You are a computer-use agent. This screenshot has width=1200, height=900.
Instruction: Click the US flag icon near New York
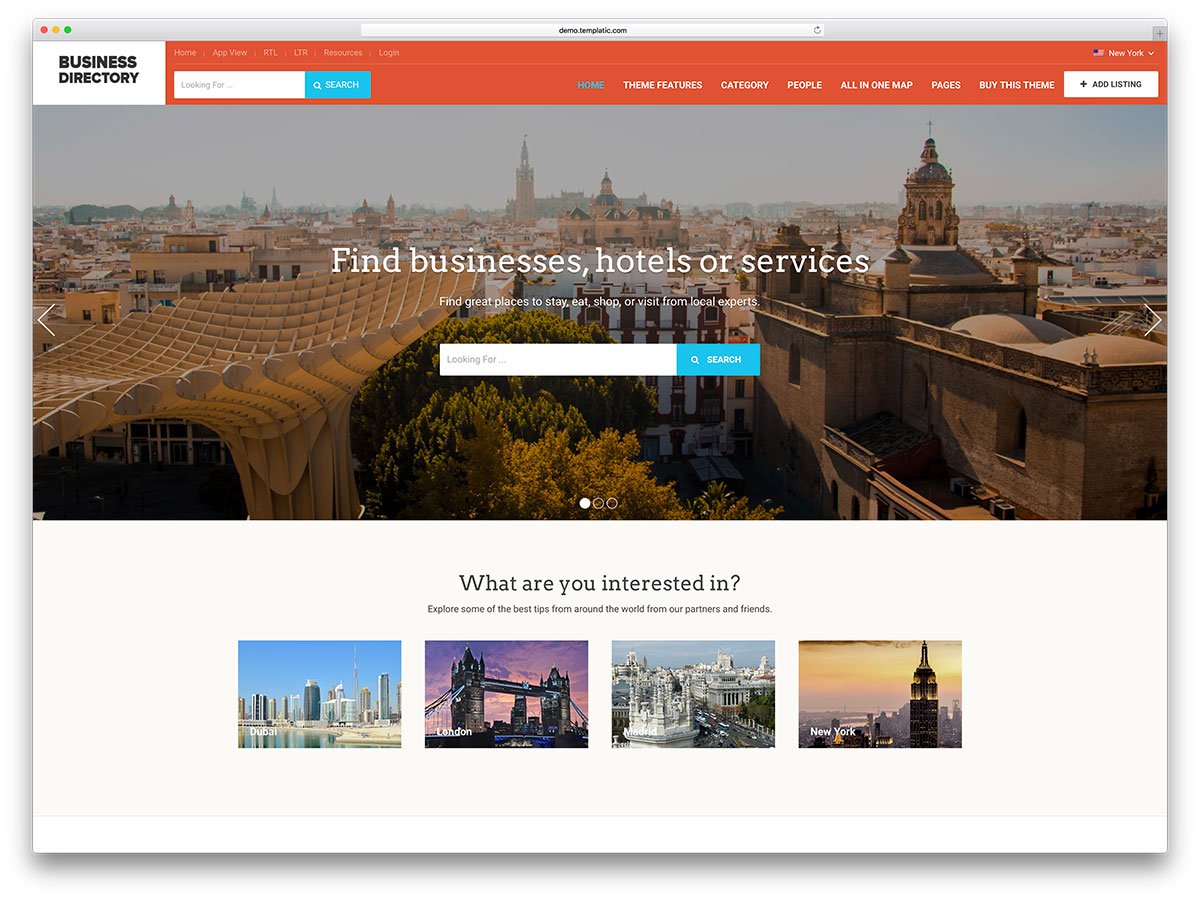click(1098, 53)
